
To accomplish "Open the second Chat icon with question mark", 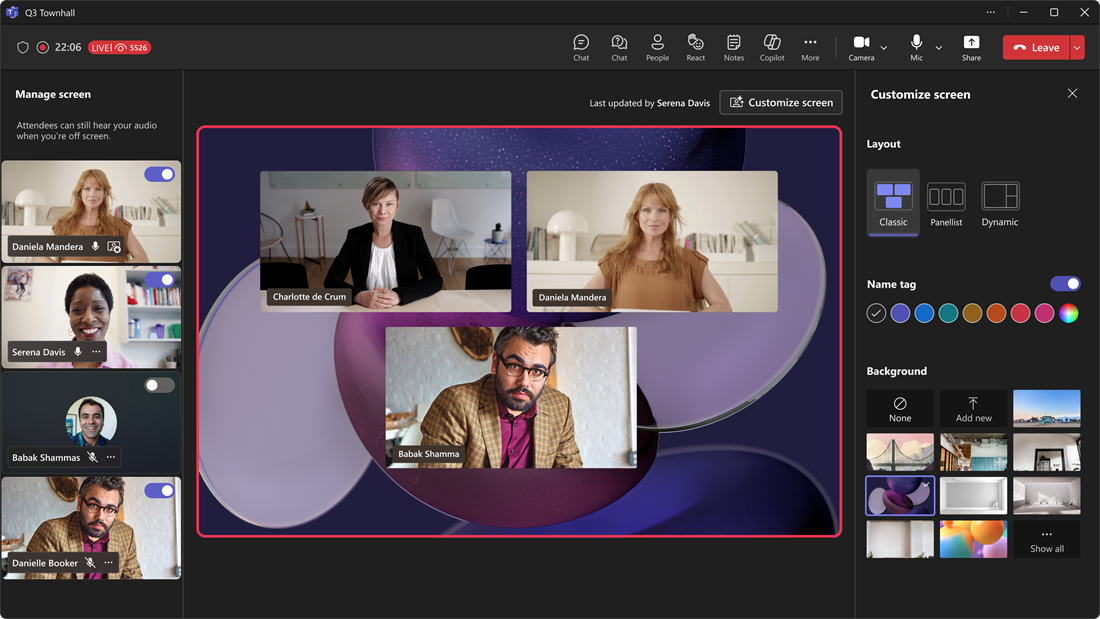I will [619, 47].
